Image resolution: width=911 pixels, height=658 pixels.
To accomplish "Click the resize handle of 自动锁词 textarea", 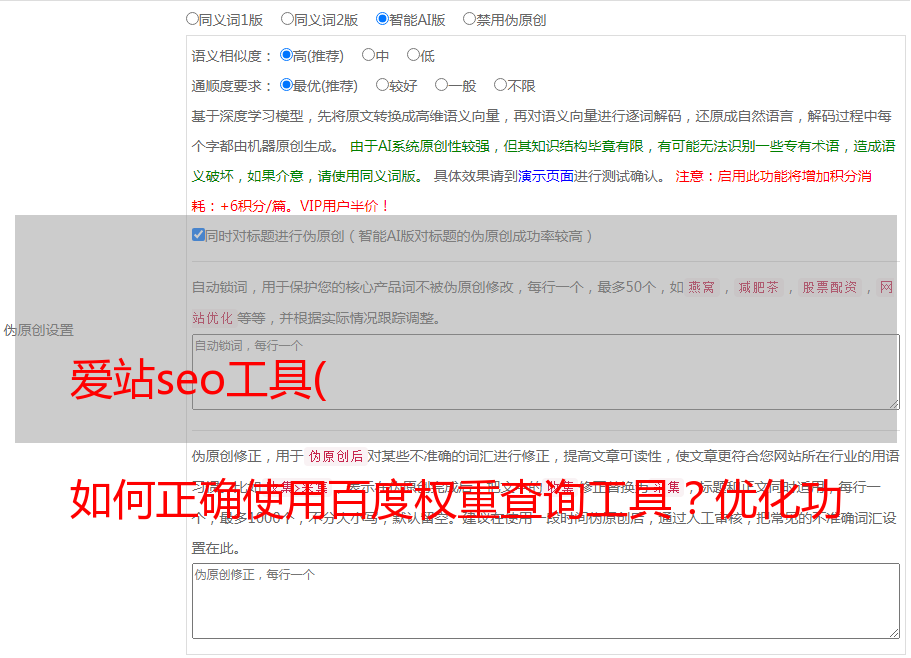I will point(894,404).
